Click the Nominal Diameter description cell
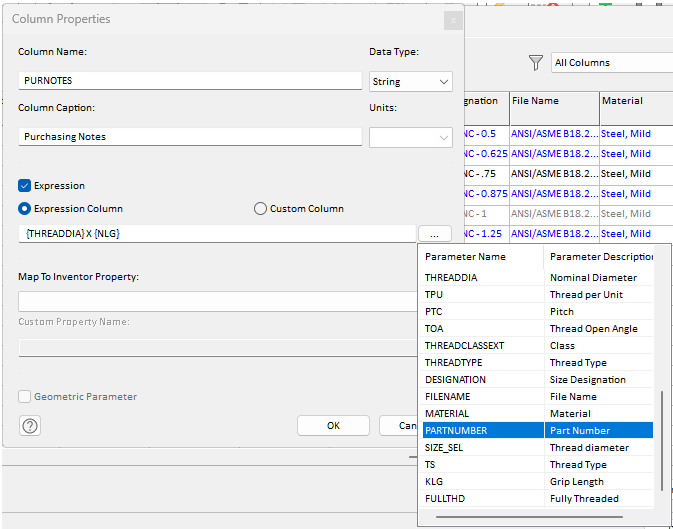Image resolution: width=673 pixels, height=529 pixels. point(599,278)
